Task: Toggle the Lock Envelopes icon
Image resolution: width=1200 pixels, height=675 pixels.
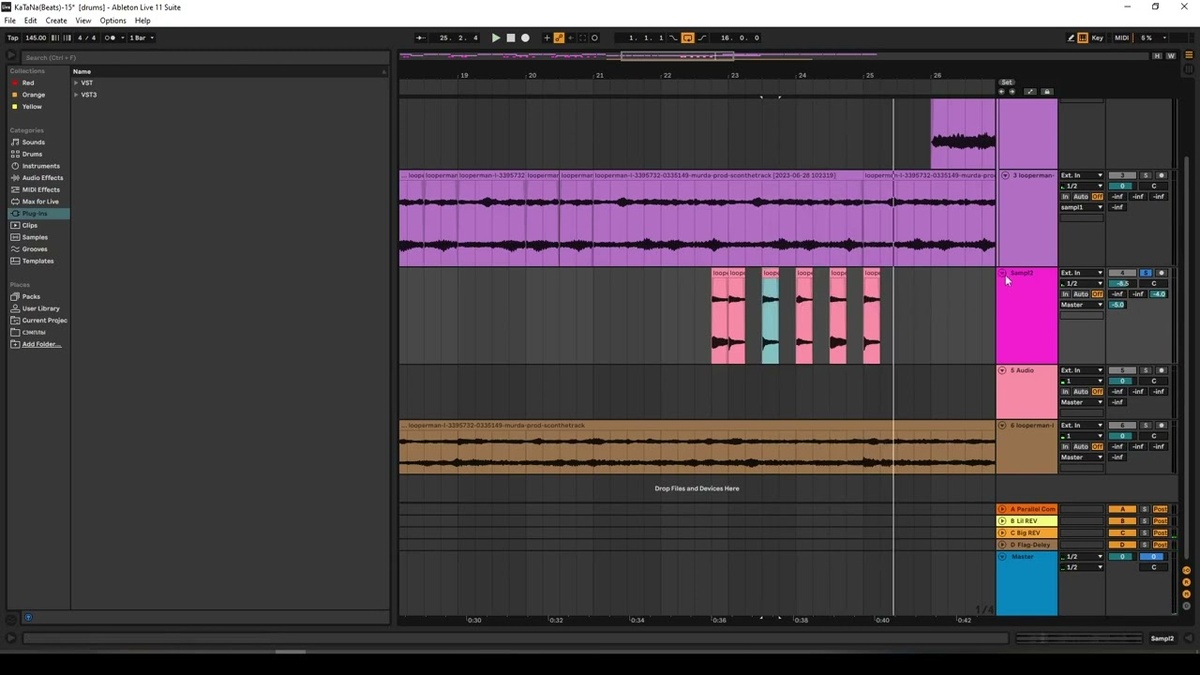Action: pyautogui.click(x=1047, y=91)
